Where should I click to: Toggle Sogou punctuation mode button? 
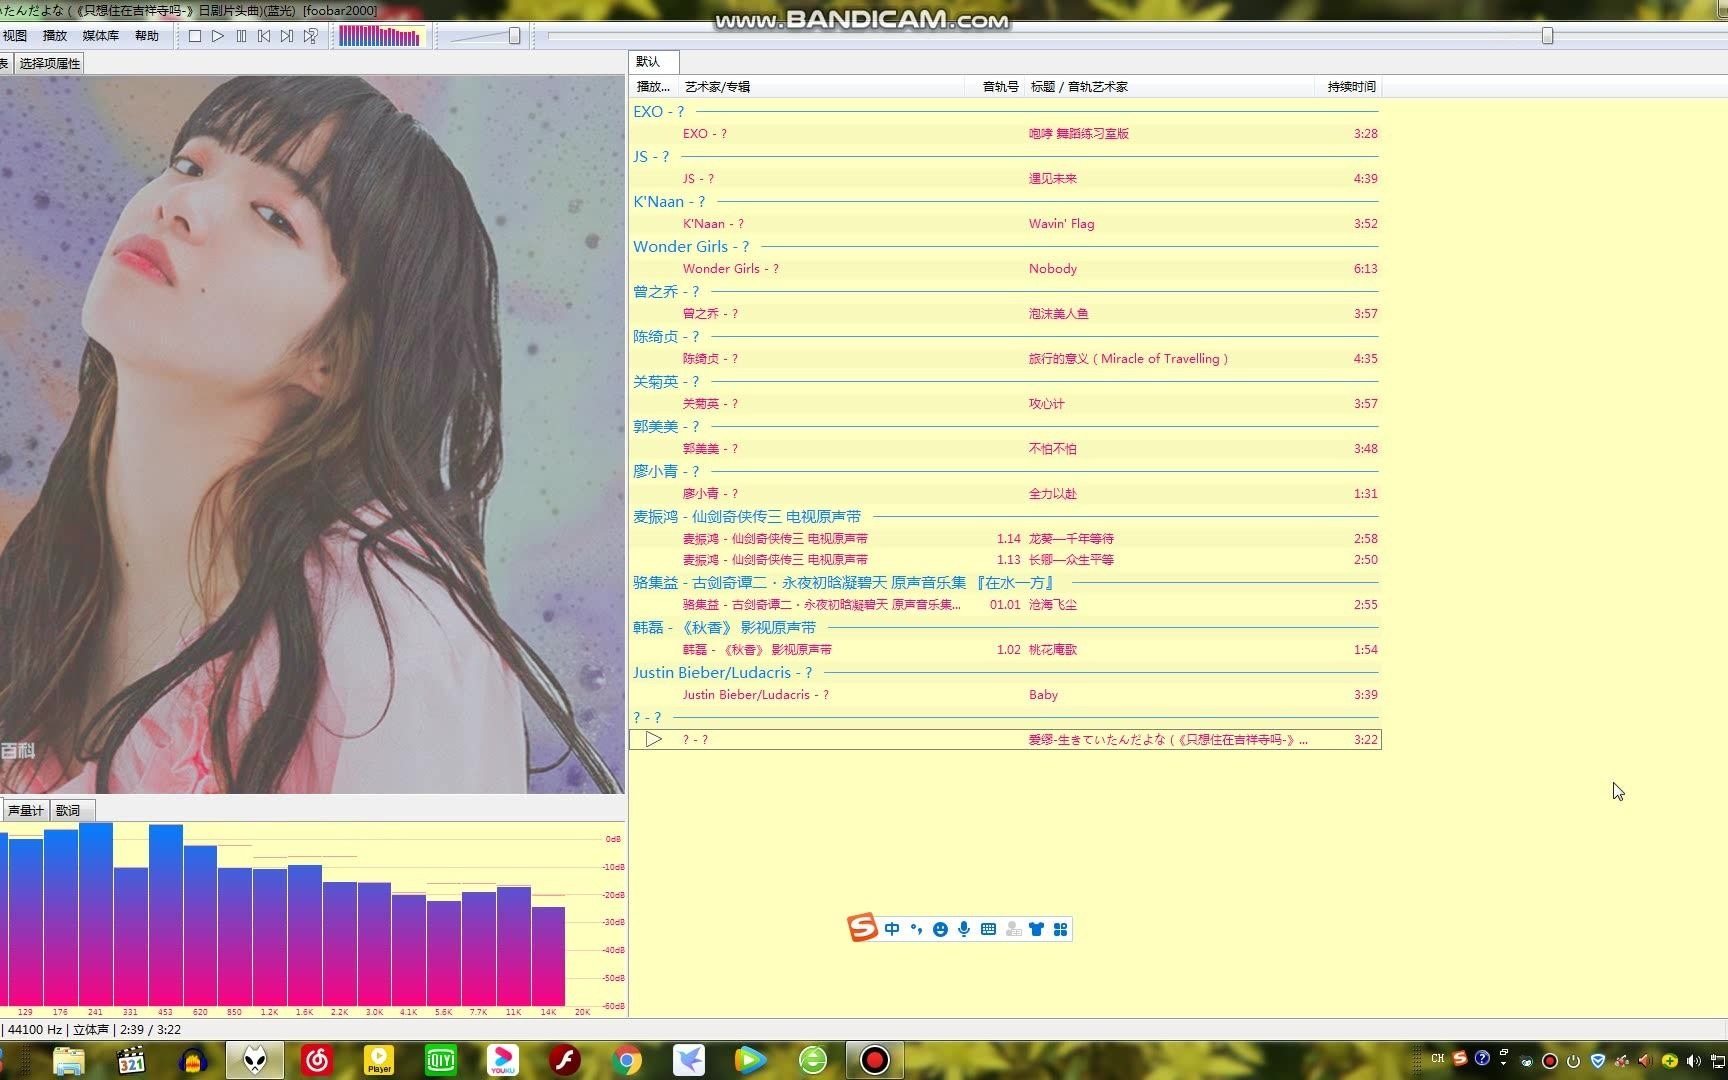tap(916, 929)
